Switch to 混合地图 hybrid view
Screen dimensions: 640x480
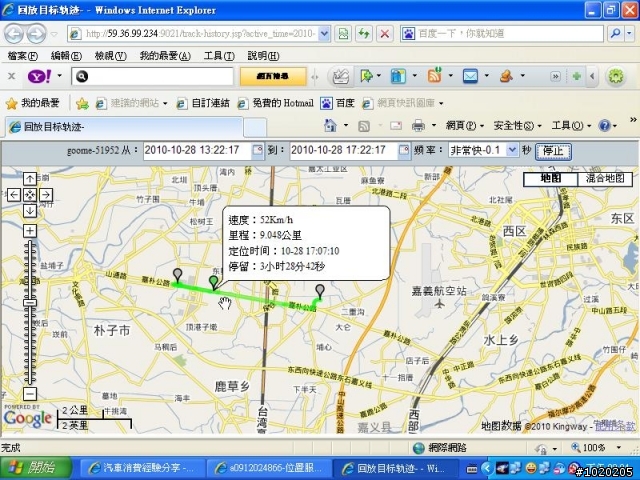[x=605, y=179]
